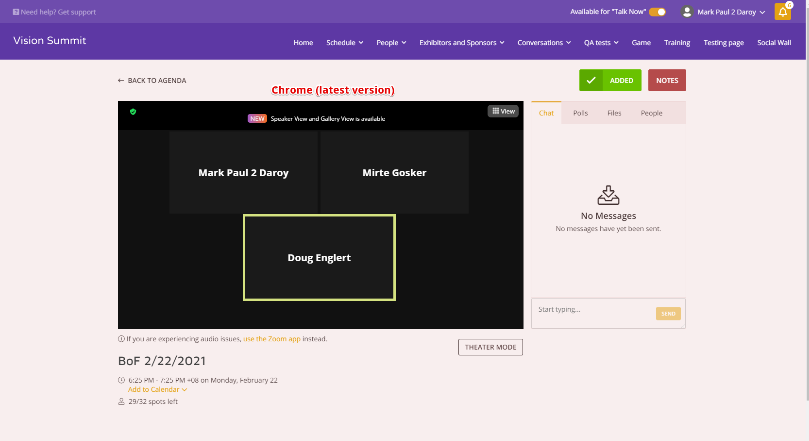The image size is (809, 441).
Task: Click the page vertical scrollbar
Action: click(x=806, y=200)
